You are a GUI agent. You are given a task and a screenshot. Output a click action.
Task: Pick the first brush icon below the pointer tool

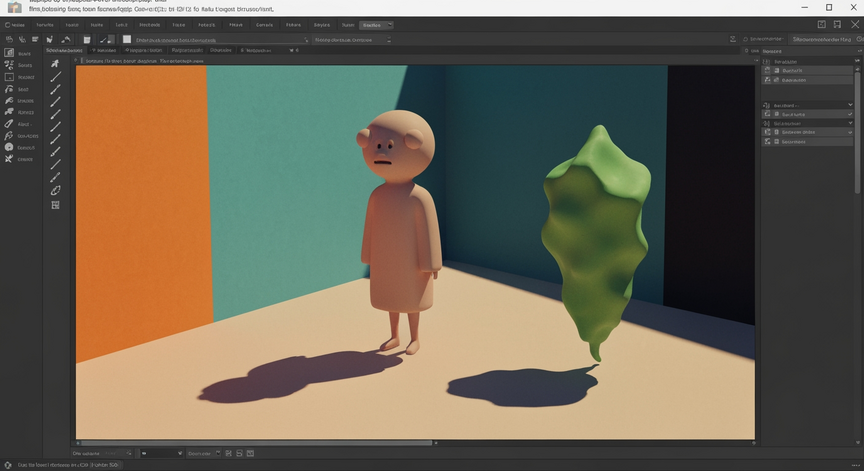pos(55,77)
